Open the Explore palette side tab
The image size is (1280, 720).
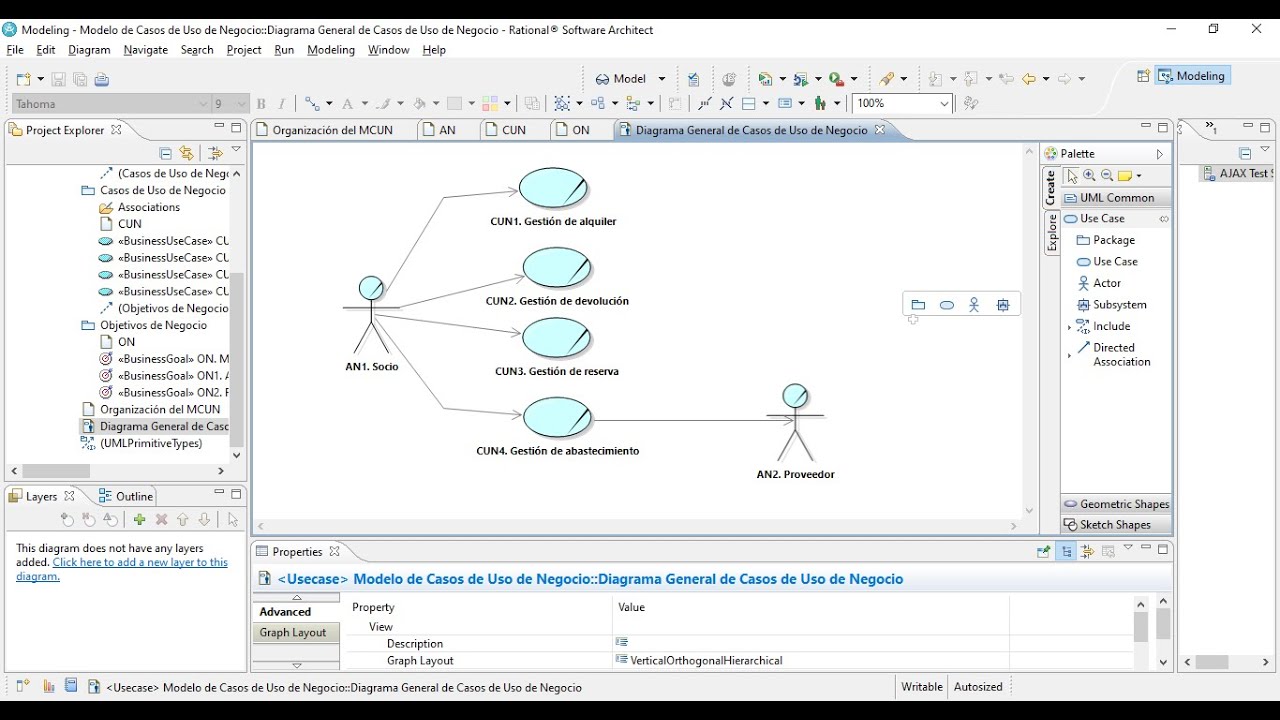pos(1052,233)
